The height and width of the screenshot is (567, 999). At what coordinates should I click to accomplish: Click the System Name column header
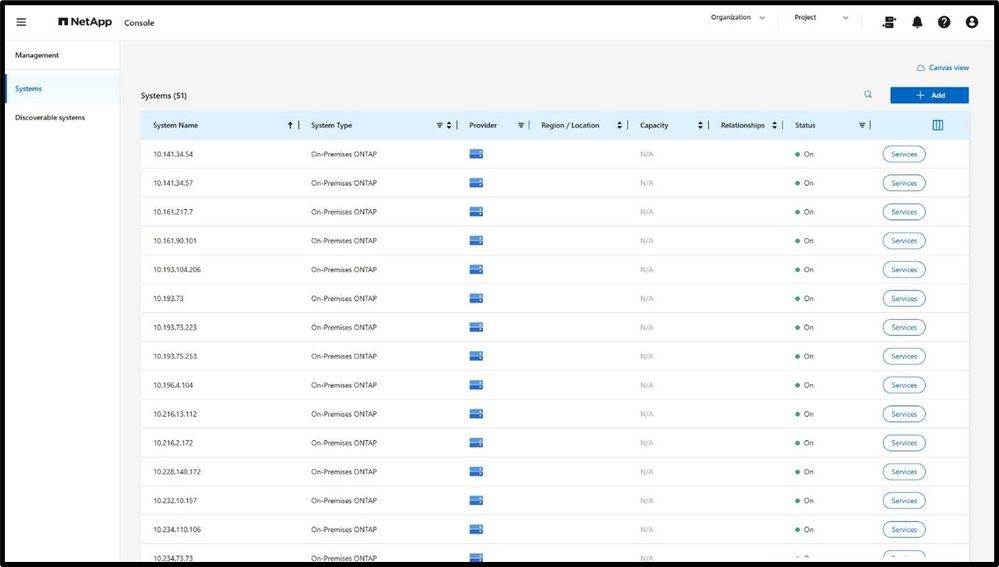(x=175, y=126)
